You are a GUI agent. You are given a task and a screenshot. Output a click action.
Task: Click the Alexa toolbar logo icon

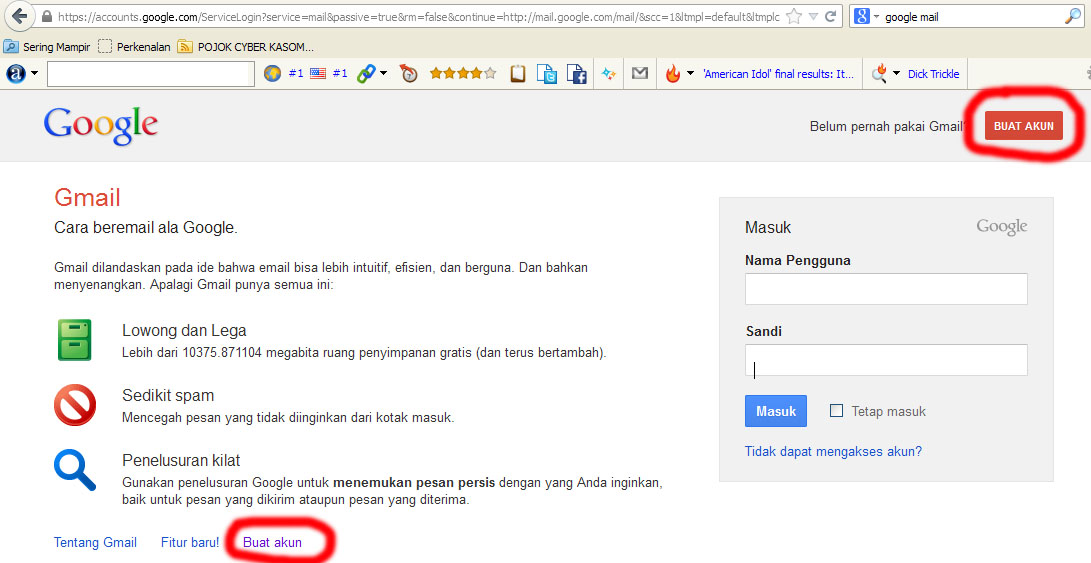(16, 73)
